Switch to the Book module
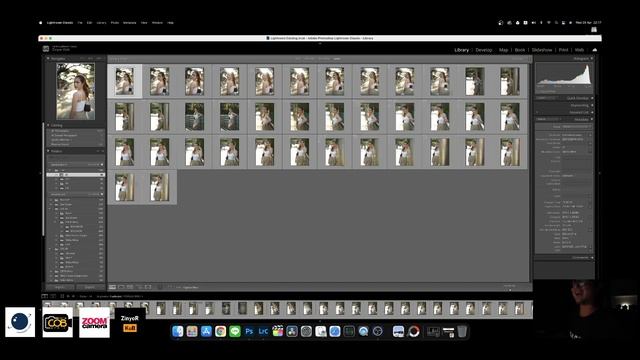 tap(520, 50)
